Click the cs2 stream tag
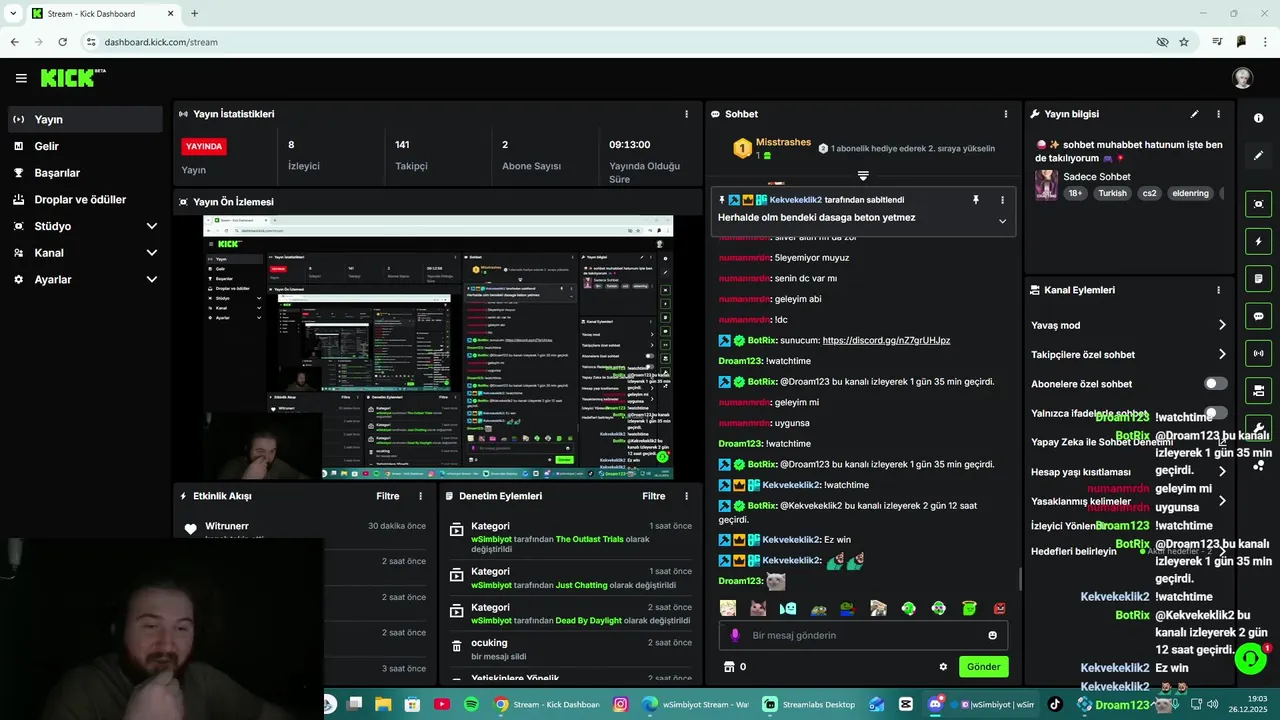 [x=1149, y=193]
